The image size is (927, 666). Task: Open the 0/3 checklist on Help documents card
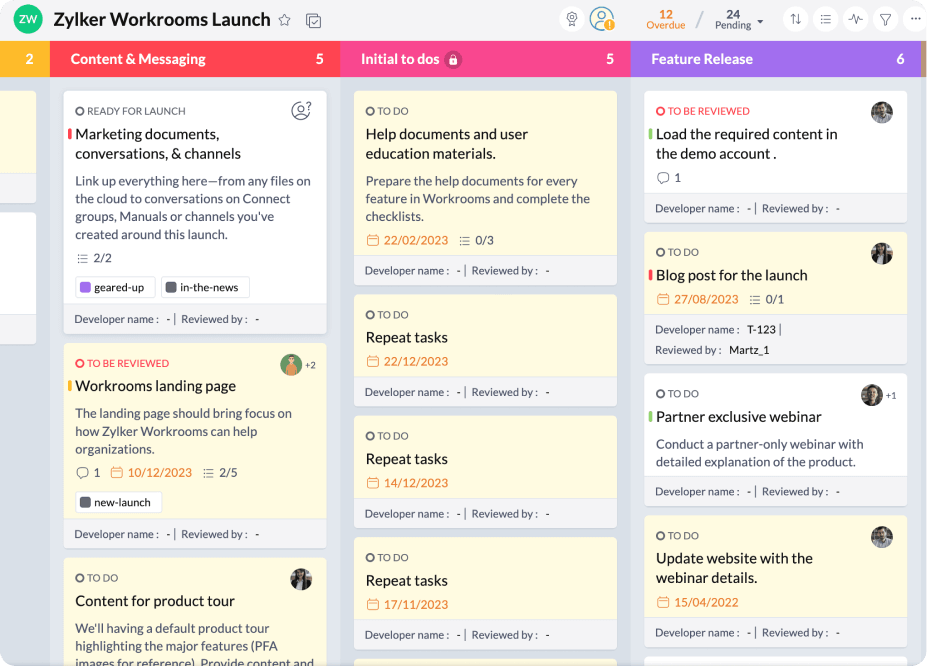[x=477, y=241]
